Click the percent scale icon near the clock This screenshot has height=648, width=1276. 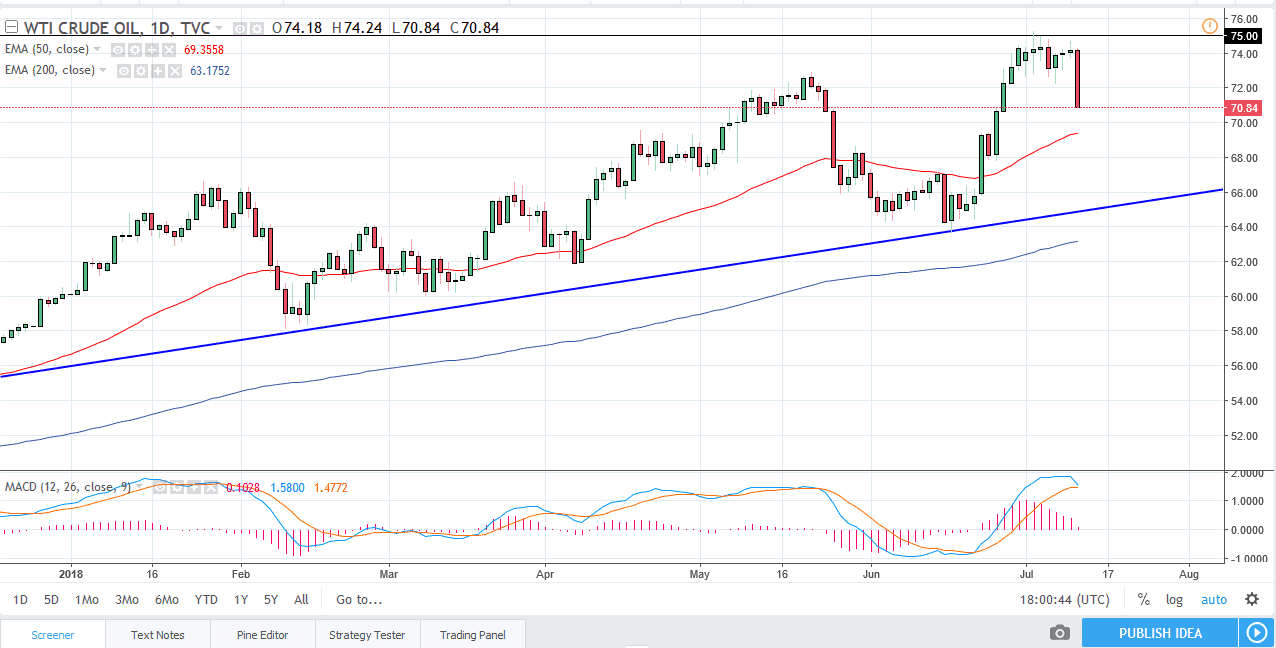coord(1143,599)
